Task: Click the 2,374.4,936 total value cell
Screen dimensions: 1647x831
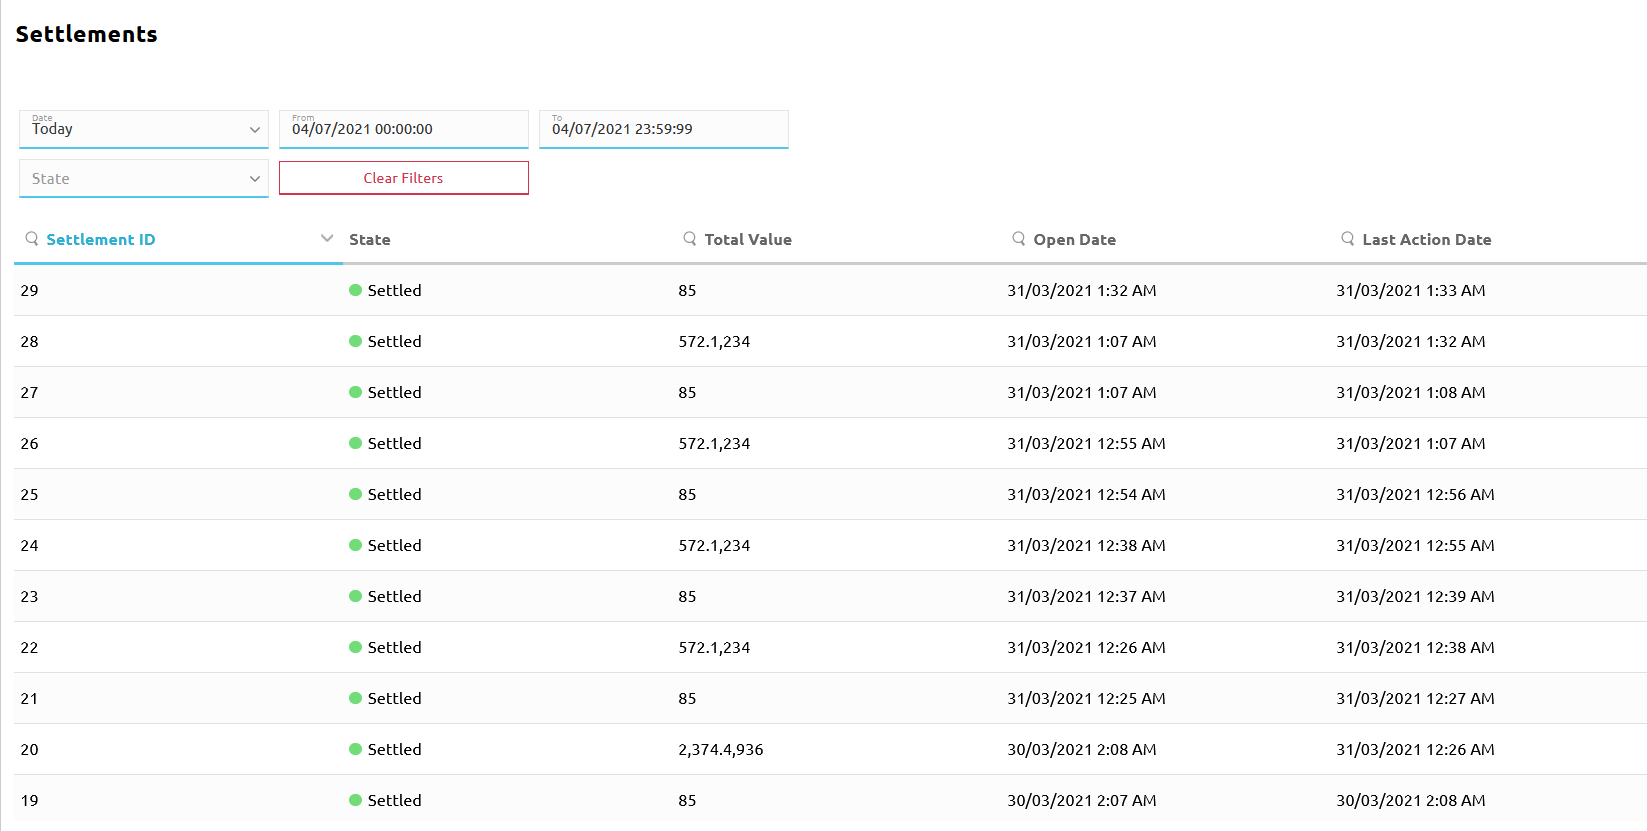Action: click(721, 750)
